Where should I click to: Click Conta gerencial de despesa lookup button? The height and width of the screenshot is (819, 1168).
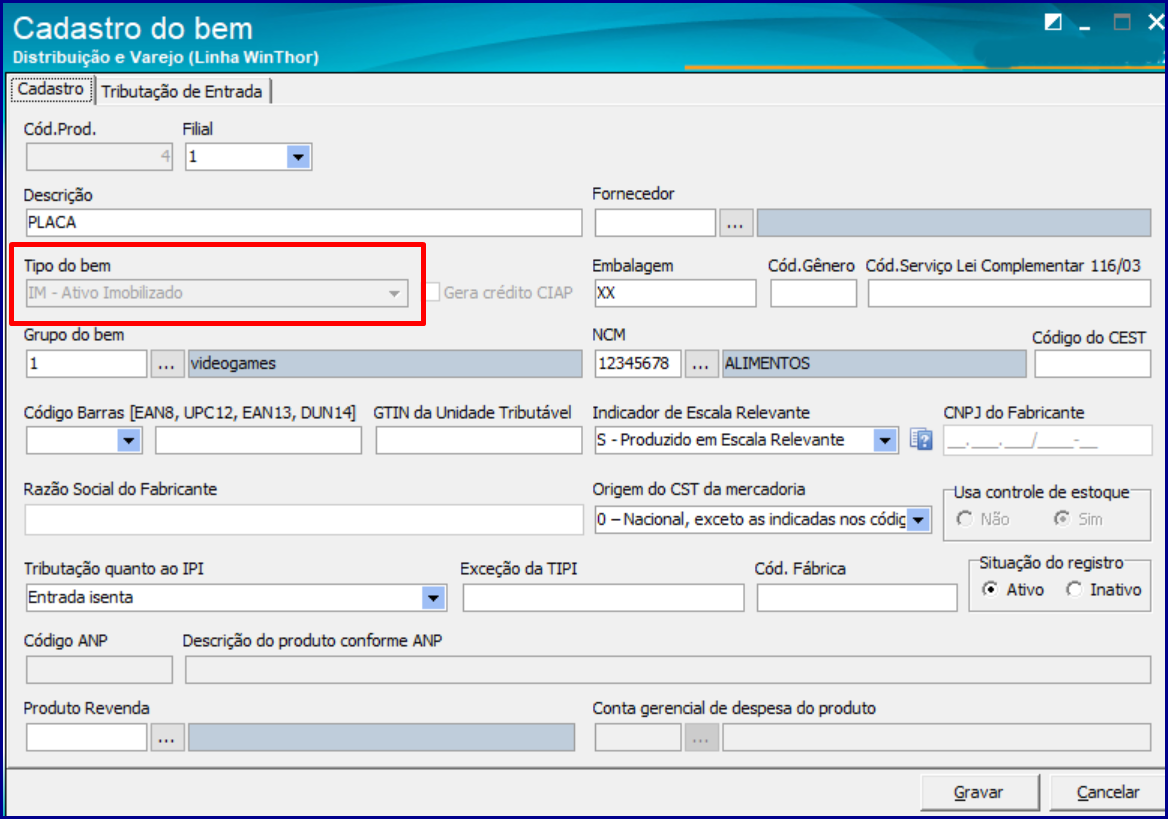[x=701, y=738]
